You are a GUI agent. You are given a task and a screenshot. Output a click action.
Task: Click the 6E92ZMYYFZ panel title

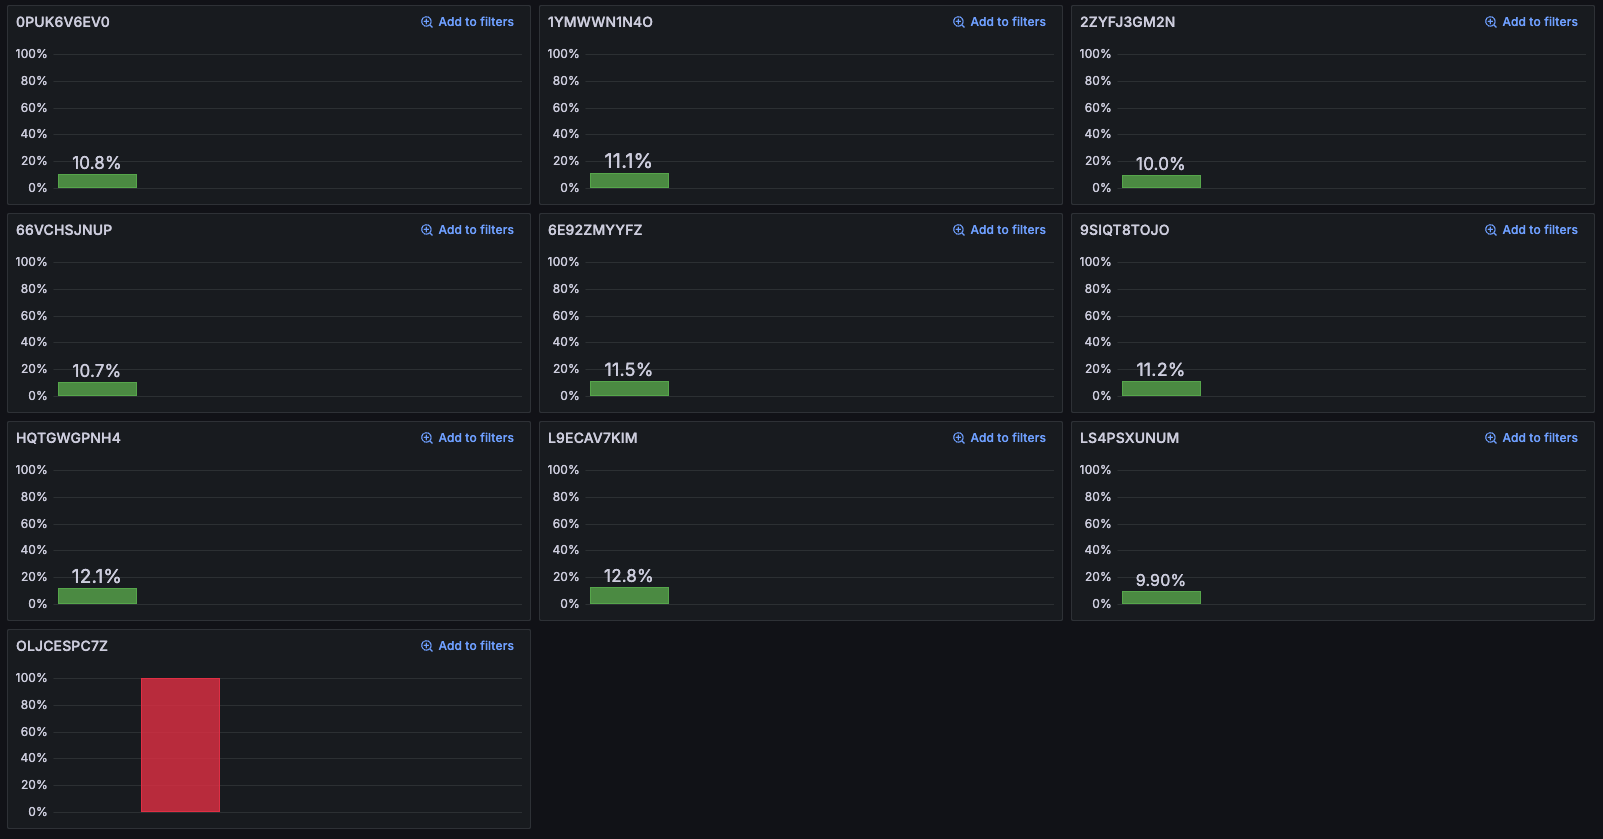click(596, 229)
